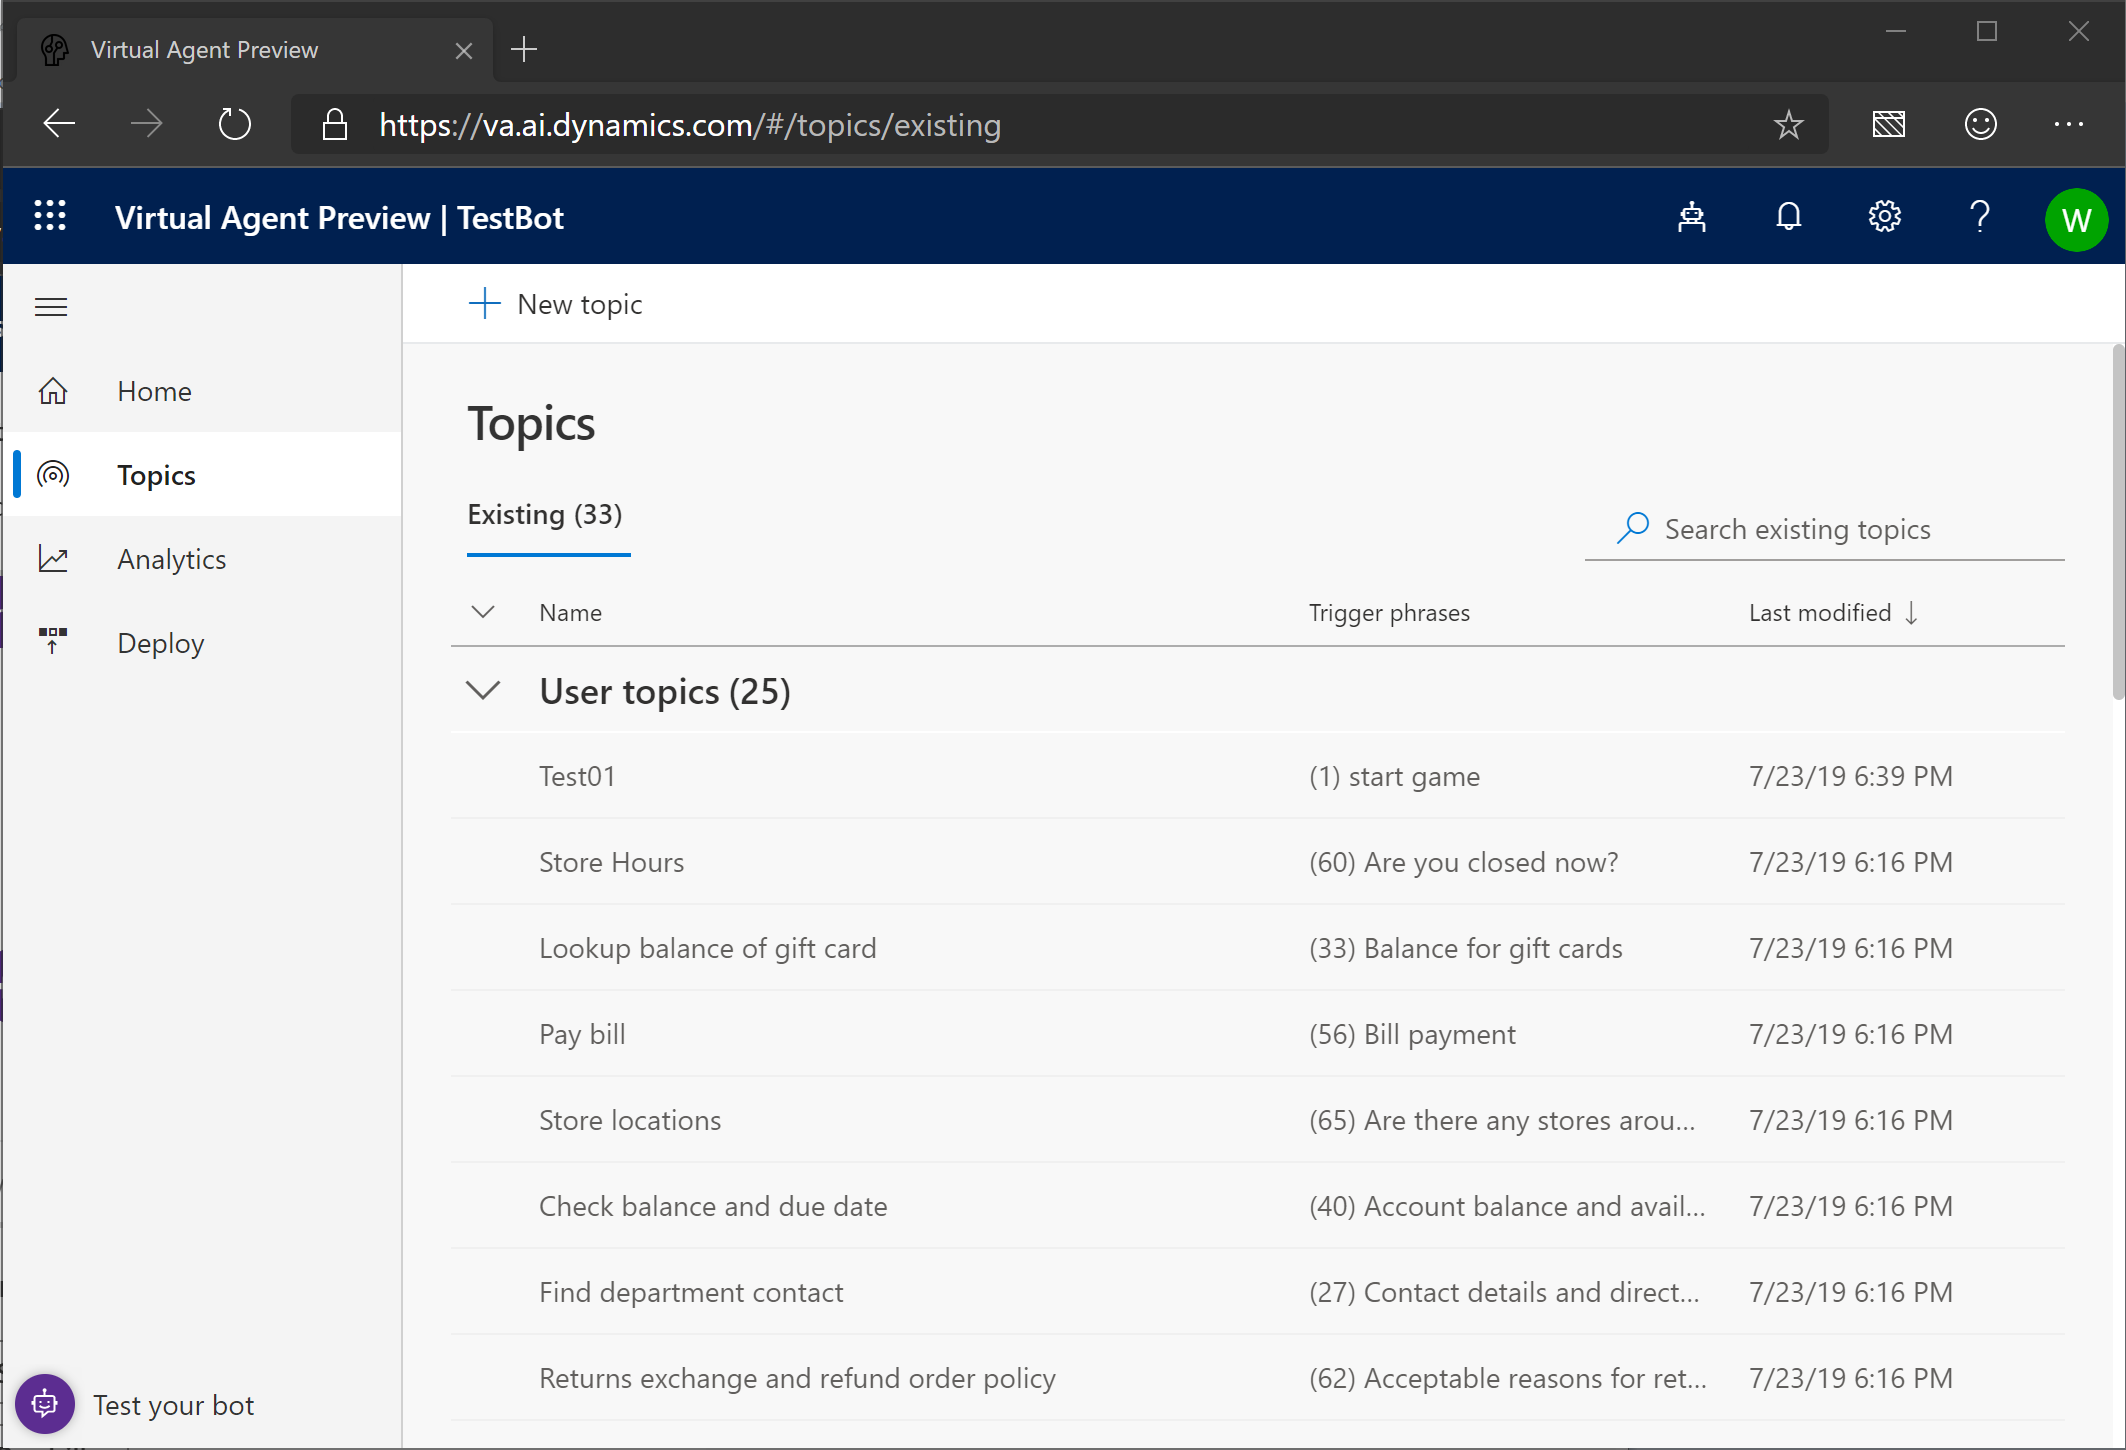Open notifications via the bell icon
The height and width of the screenshot is (1450, 2126).
(x=1788, y=217)
